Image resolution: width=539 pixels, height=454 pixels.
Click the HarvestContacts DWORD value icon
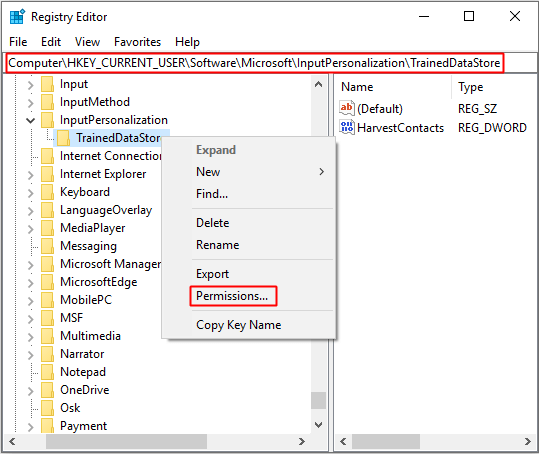click(346, 128)
